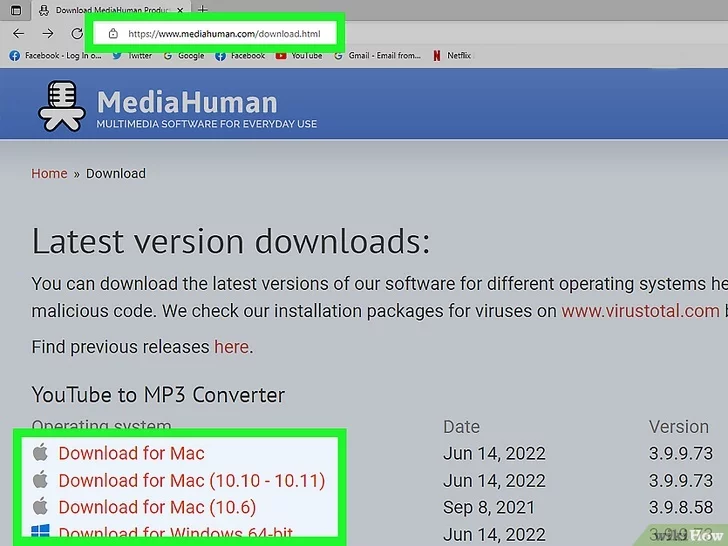Open the second Facebook bookmark
This screenshot has height=546, width=728.
pyautogui.click(x=240, y=56)
